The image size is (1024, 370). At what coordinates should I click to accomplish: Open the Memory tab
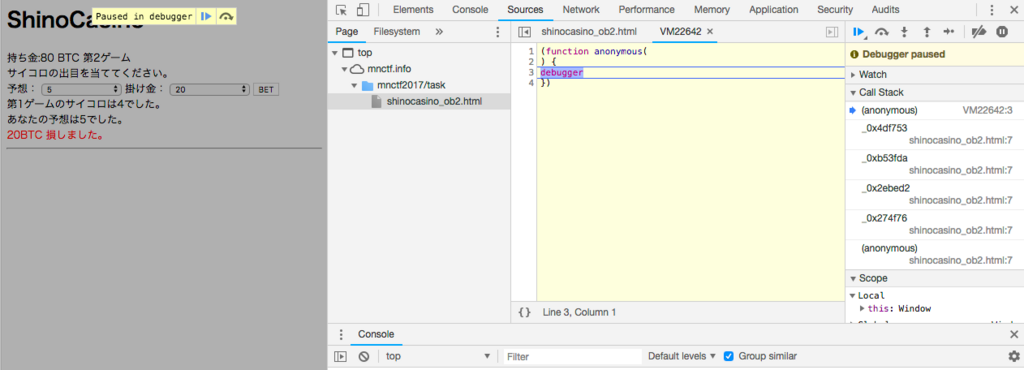click(712, 10)
